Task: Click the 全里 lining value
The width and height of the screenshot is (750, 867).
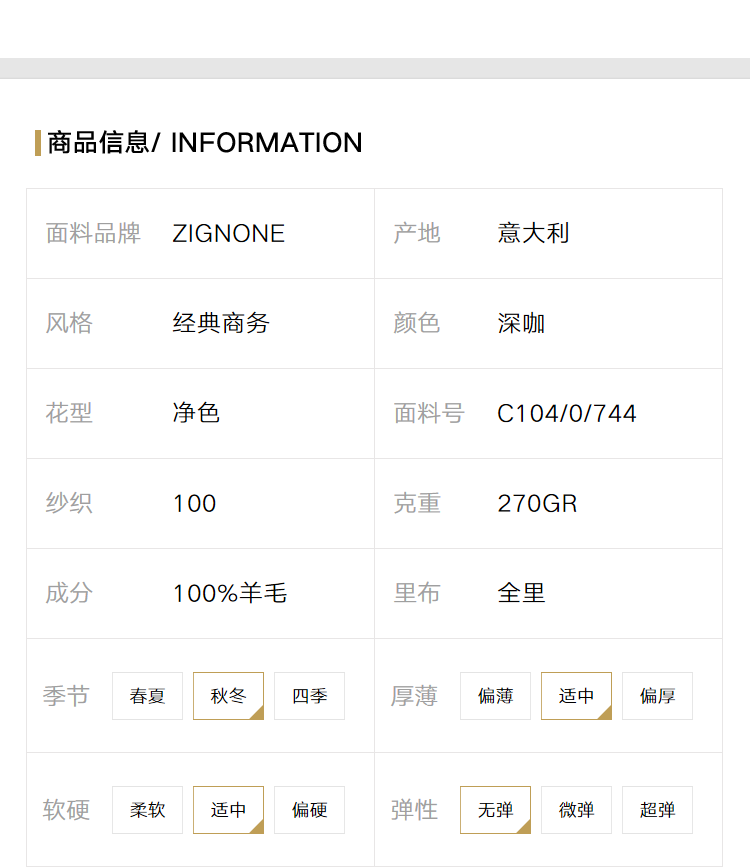Action: (x=521, y=593)
